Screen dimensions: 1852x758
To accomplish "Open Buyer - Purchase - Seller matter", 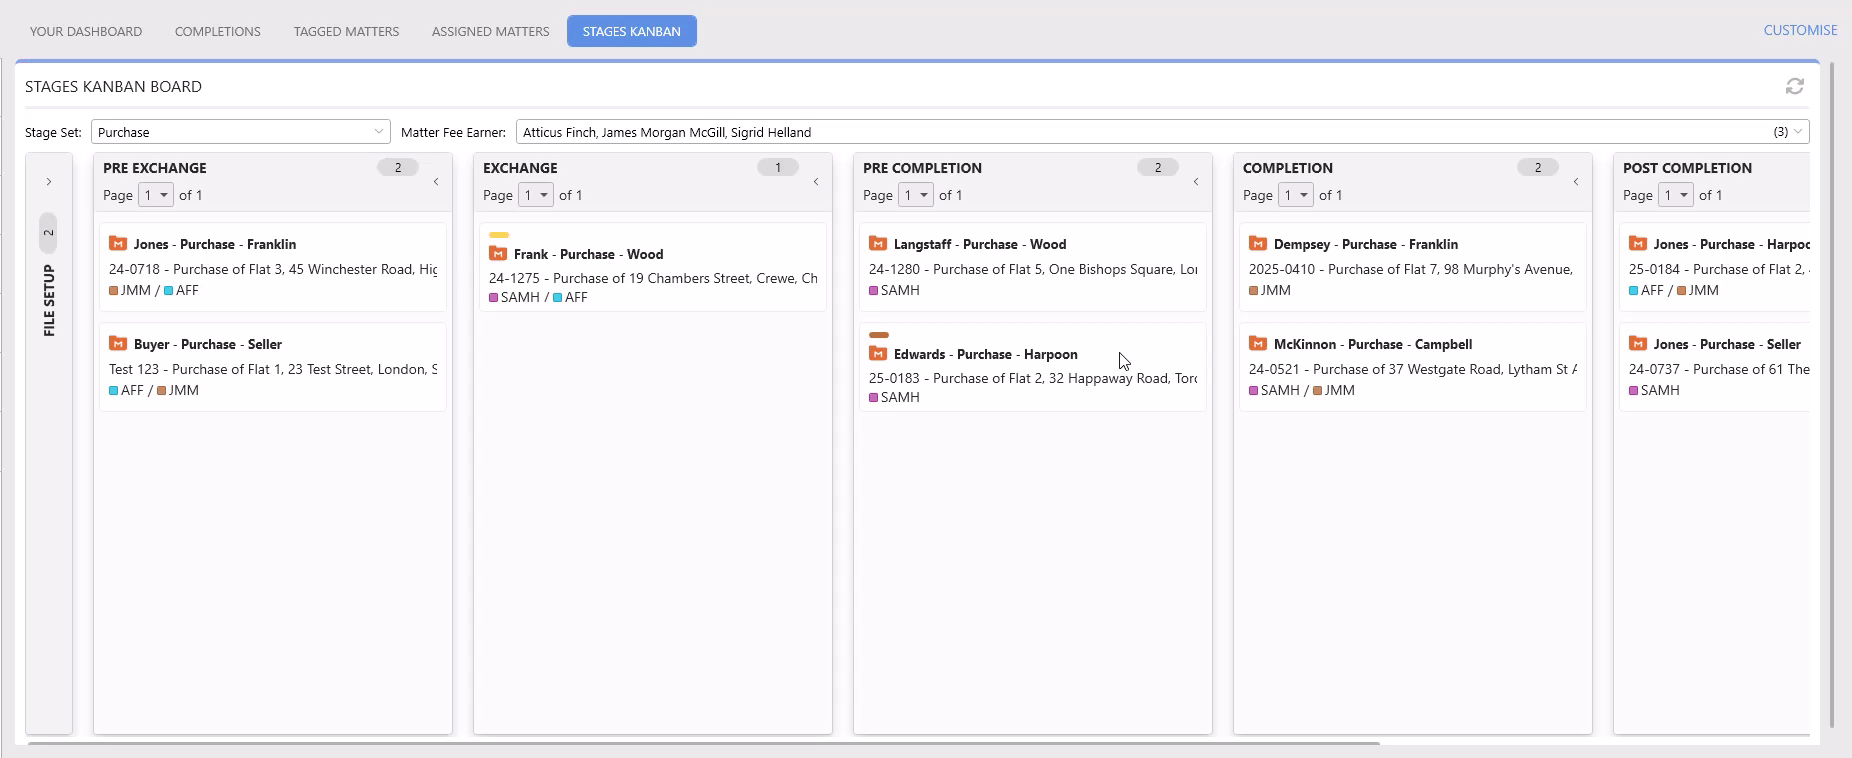I will coord(208,344).
